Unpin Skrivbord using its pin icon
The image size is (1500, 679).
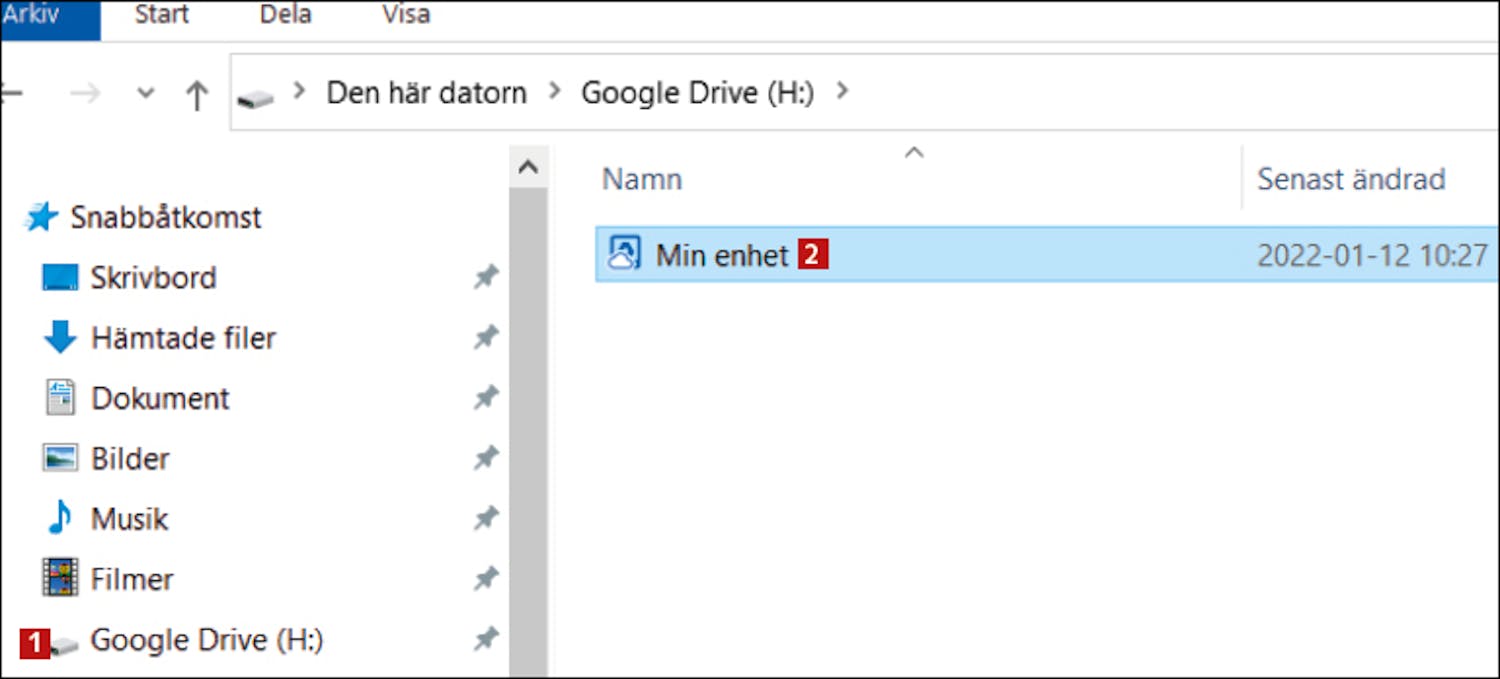pos(486,278)
